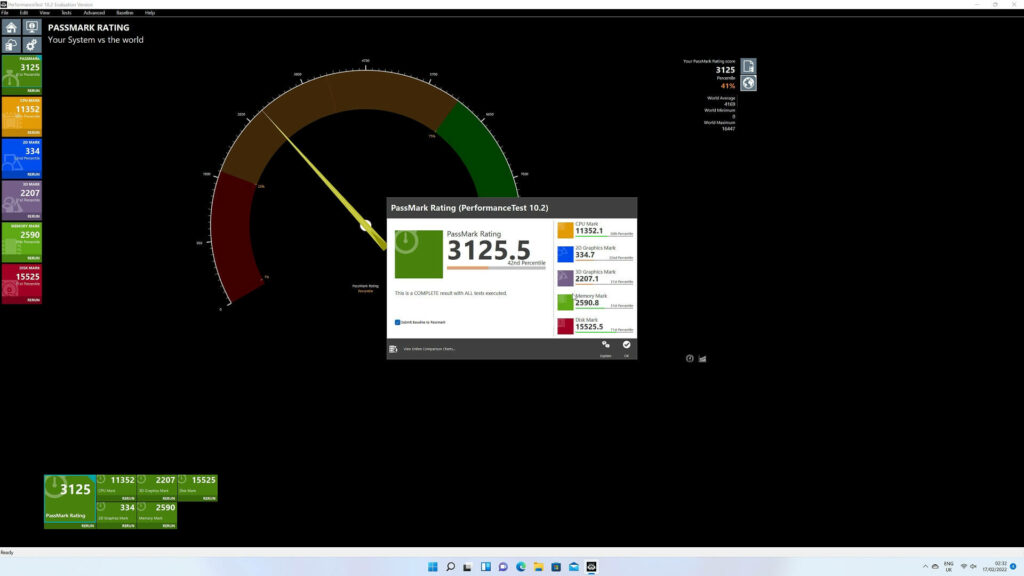Open the taskbar Mail app
Viewport: 1024px width, 576px height.
point(573,567)
